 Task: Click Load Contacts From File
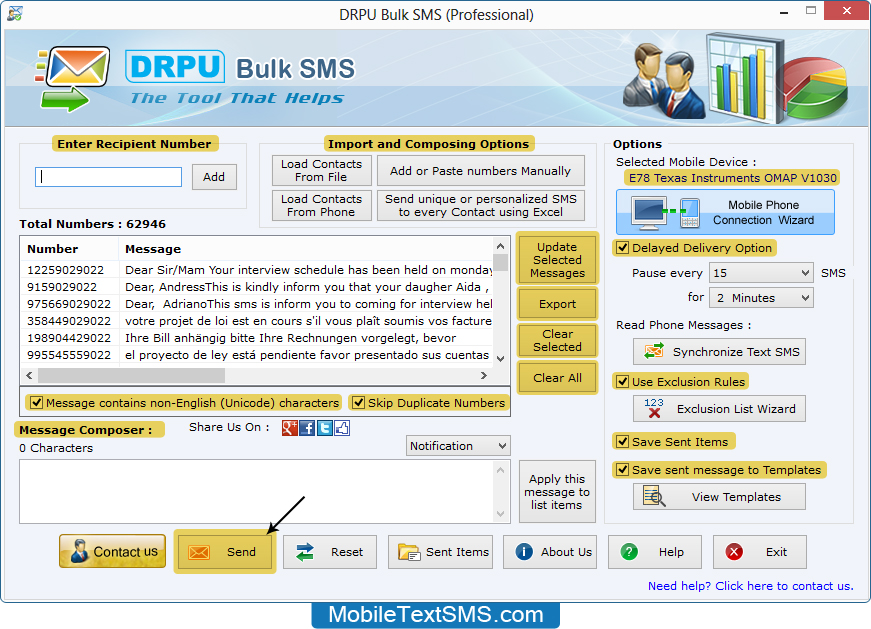click(322, 171)
